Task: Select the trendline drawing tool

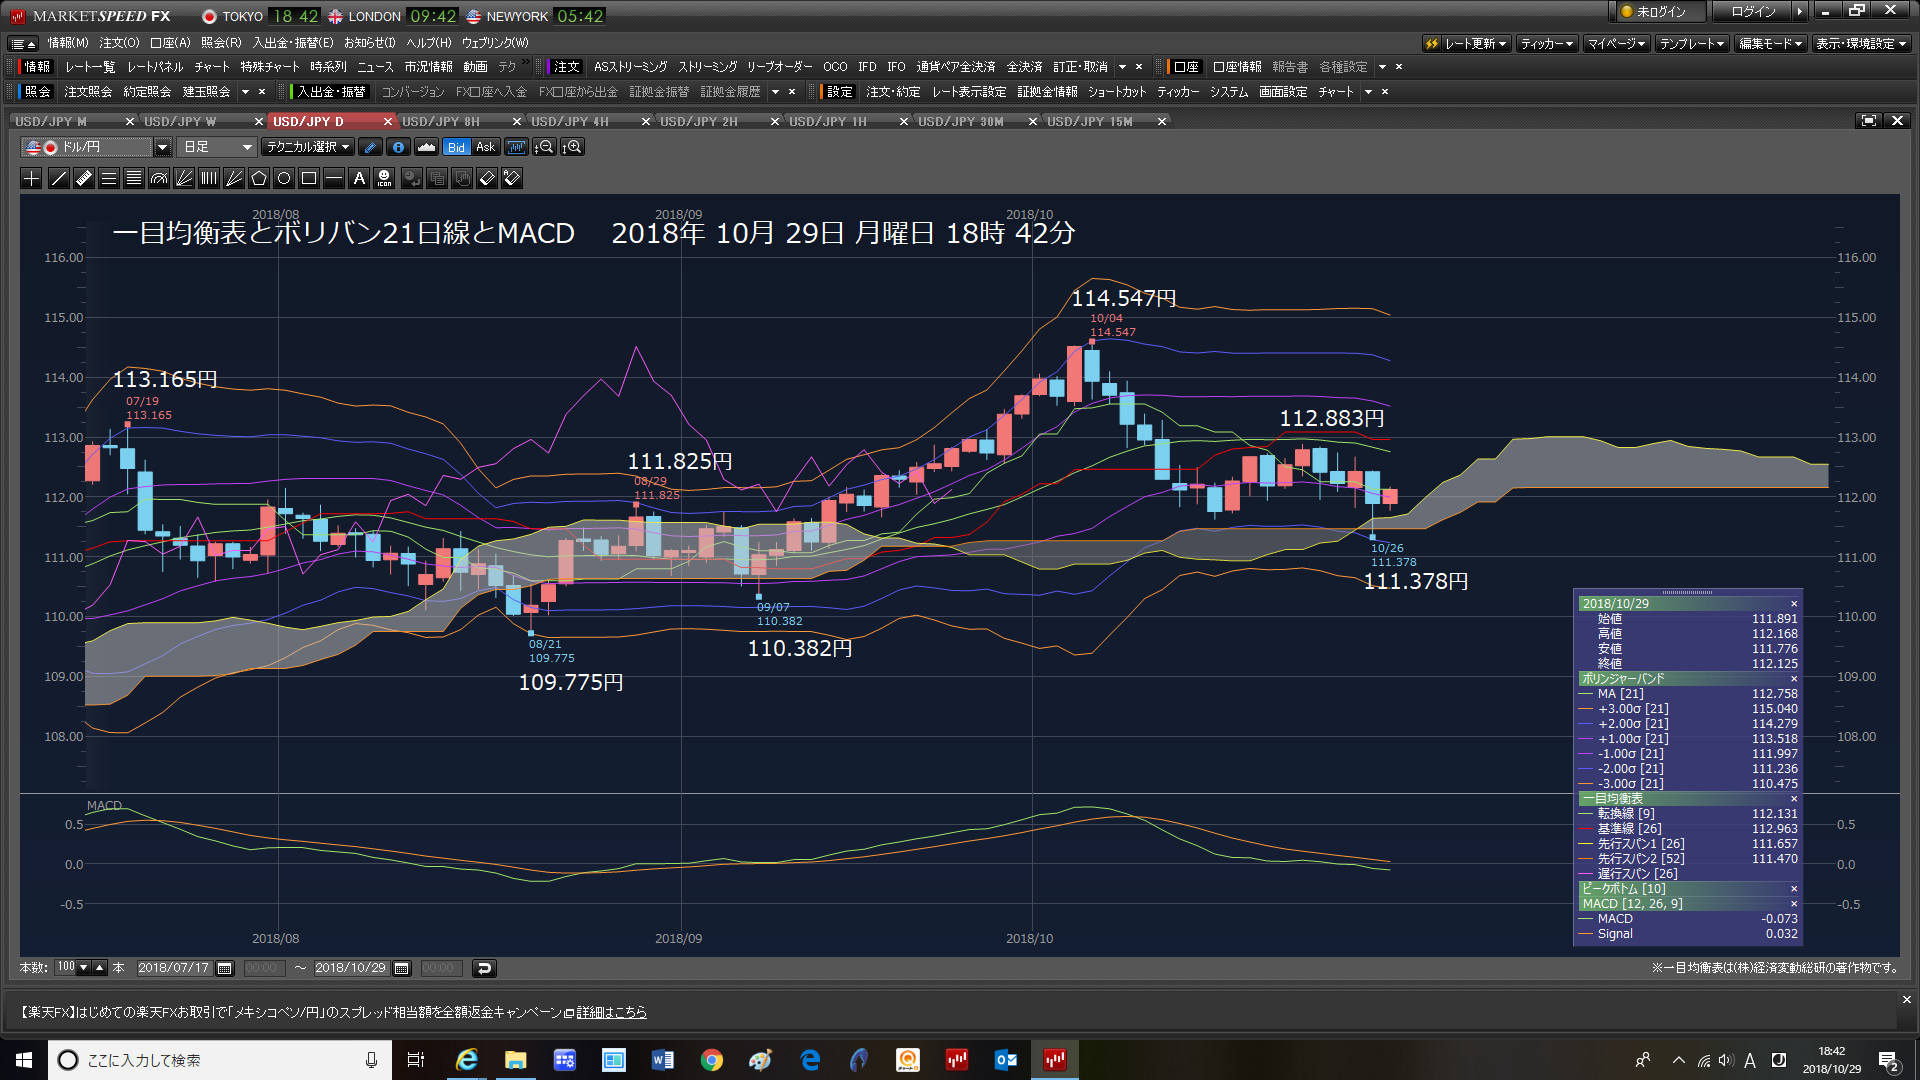Action: point(59,178)
